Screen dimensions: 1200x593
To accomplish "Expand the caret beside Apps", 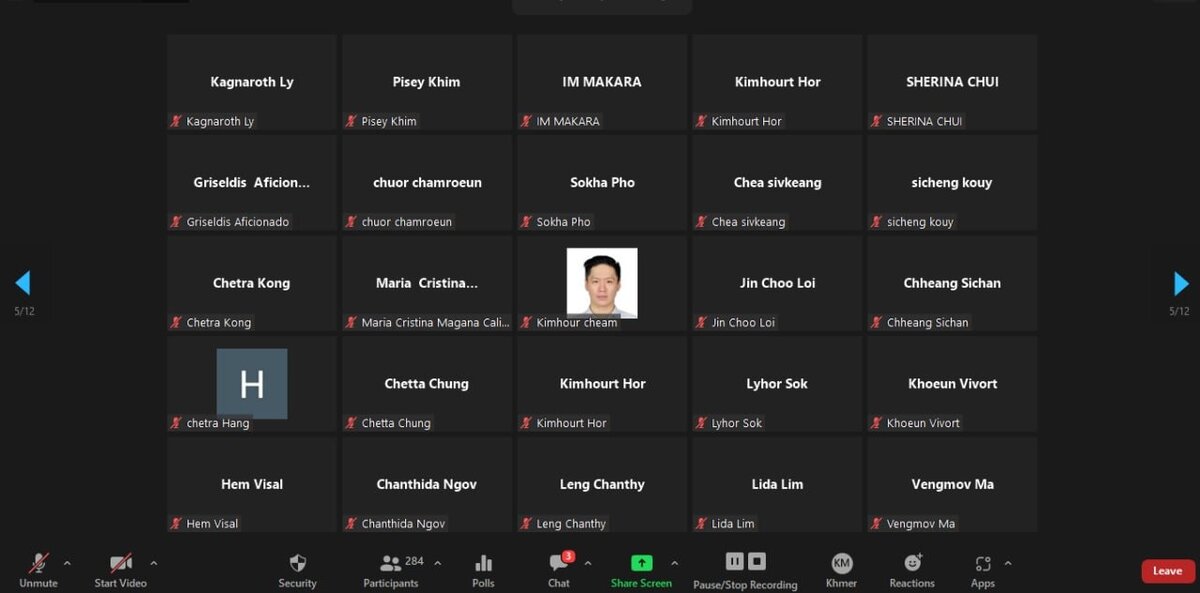I will click(1007, 563).
